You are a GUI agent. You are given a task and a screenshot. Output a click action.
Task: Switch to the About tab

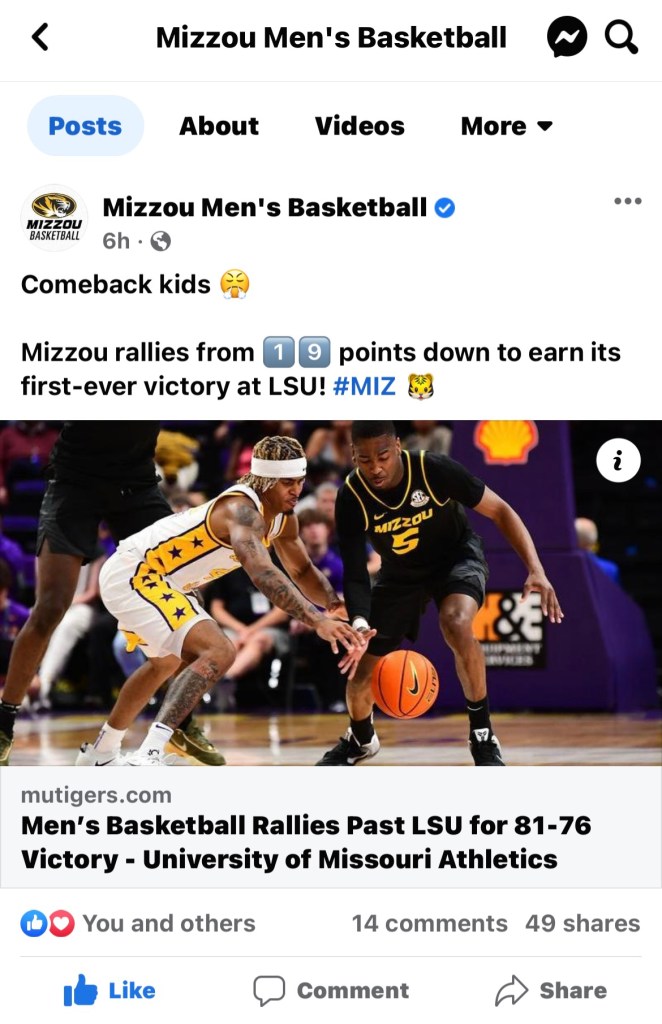[x=219, y=126]
